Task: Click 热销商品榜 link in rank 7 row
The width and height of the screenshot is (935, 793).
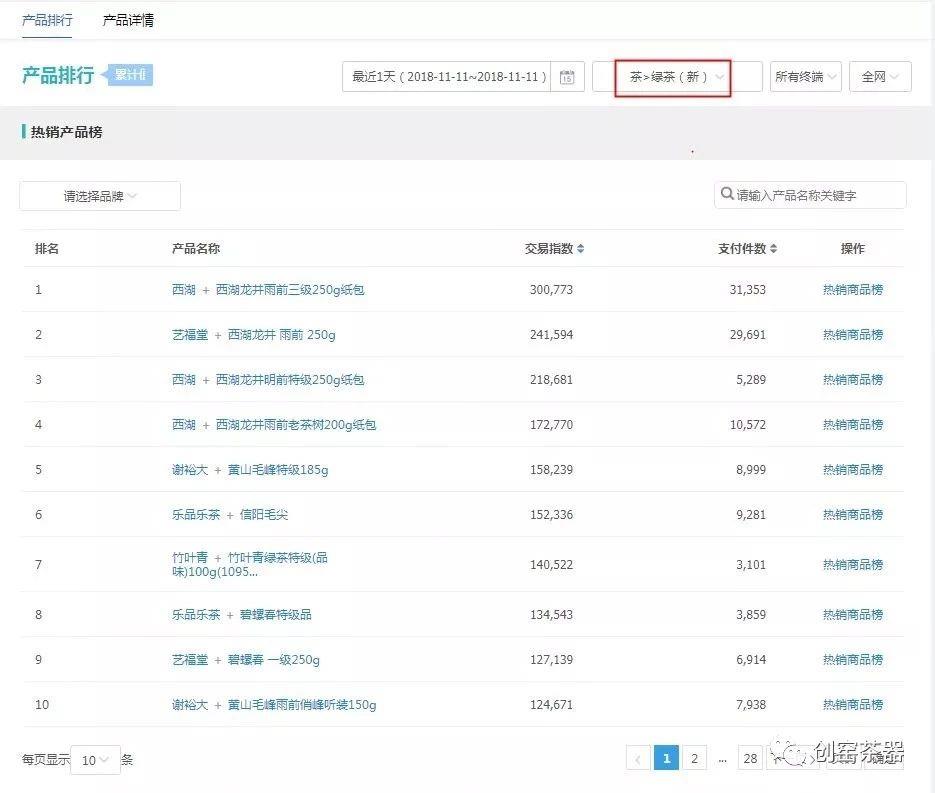Action: pos(853,565)
